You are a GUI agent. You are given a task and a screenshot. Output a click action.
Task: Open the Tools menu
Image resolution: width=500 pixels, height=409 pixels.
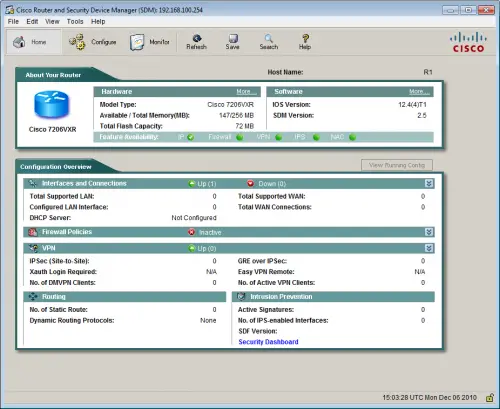click(75, 22)
